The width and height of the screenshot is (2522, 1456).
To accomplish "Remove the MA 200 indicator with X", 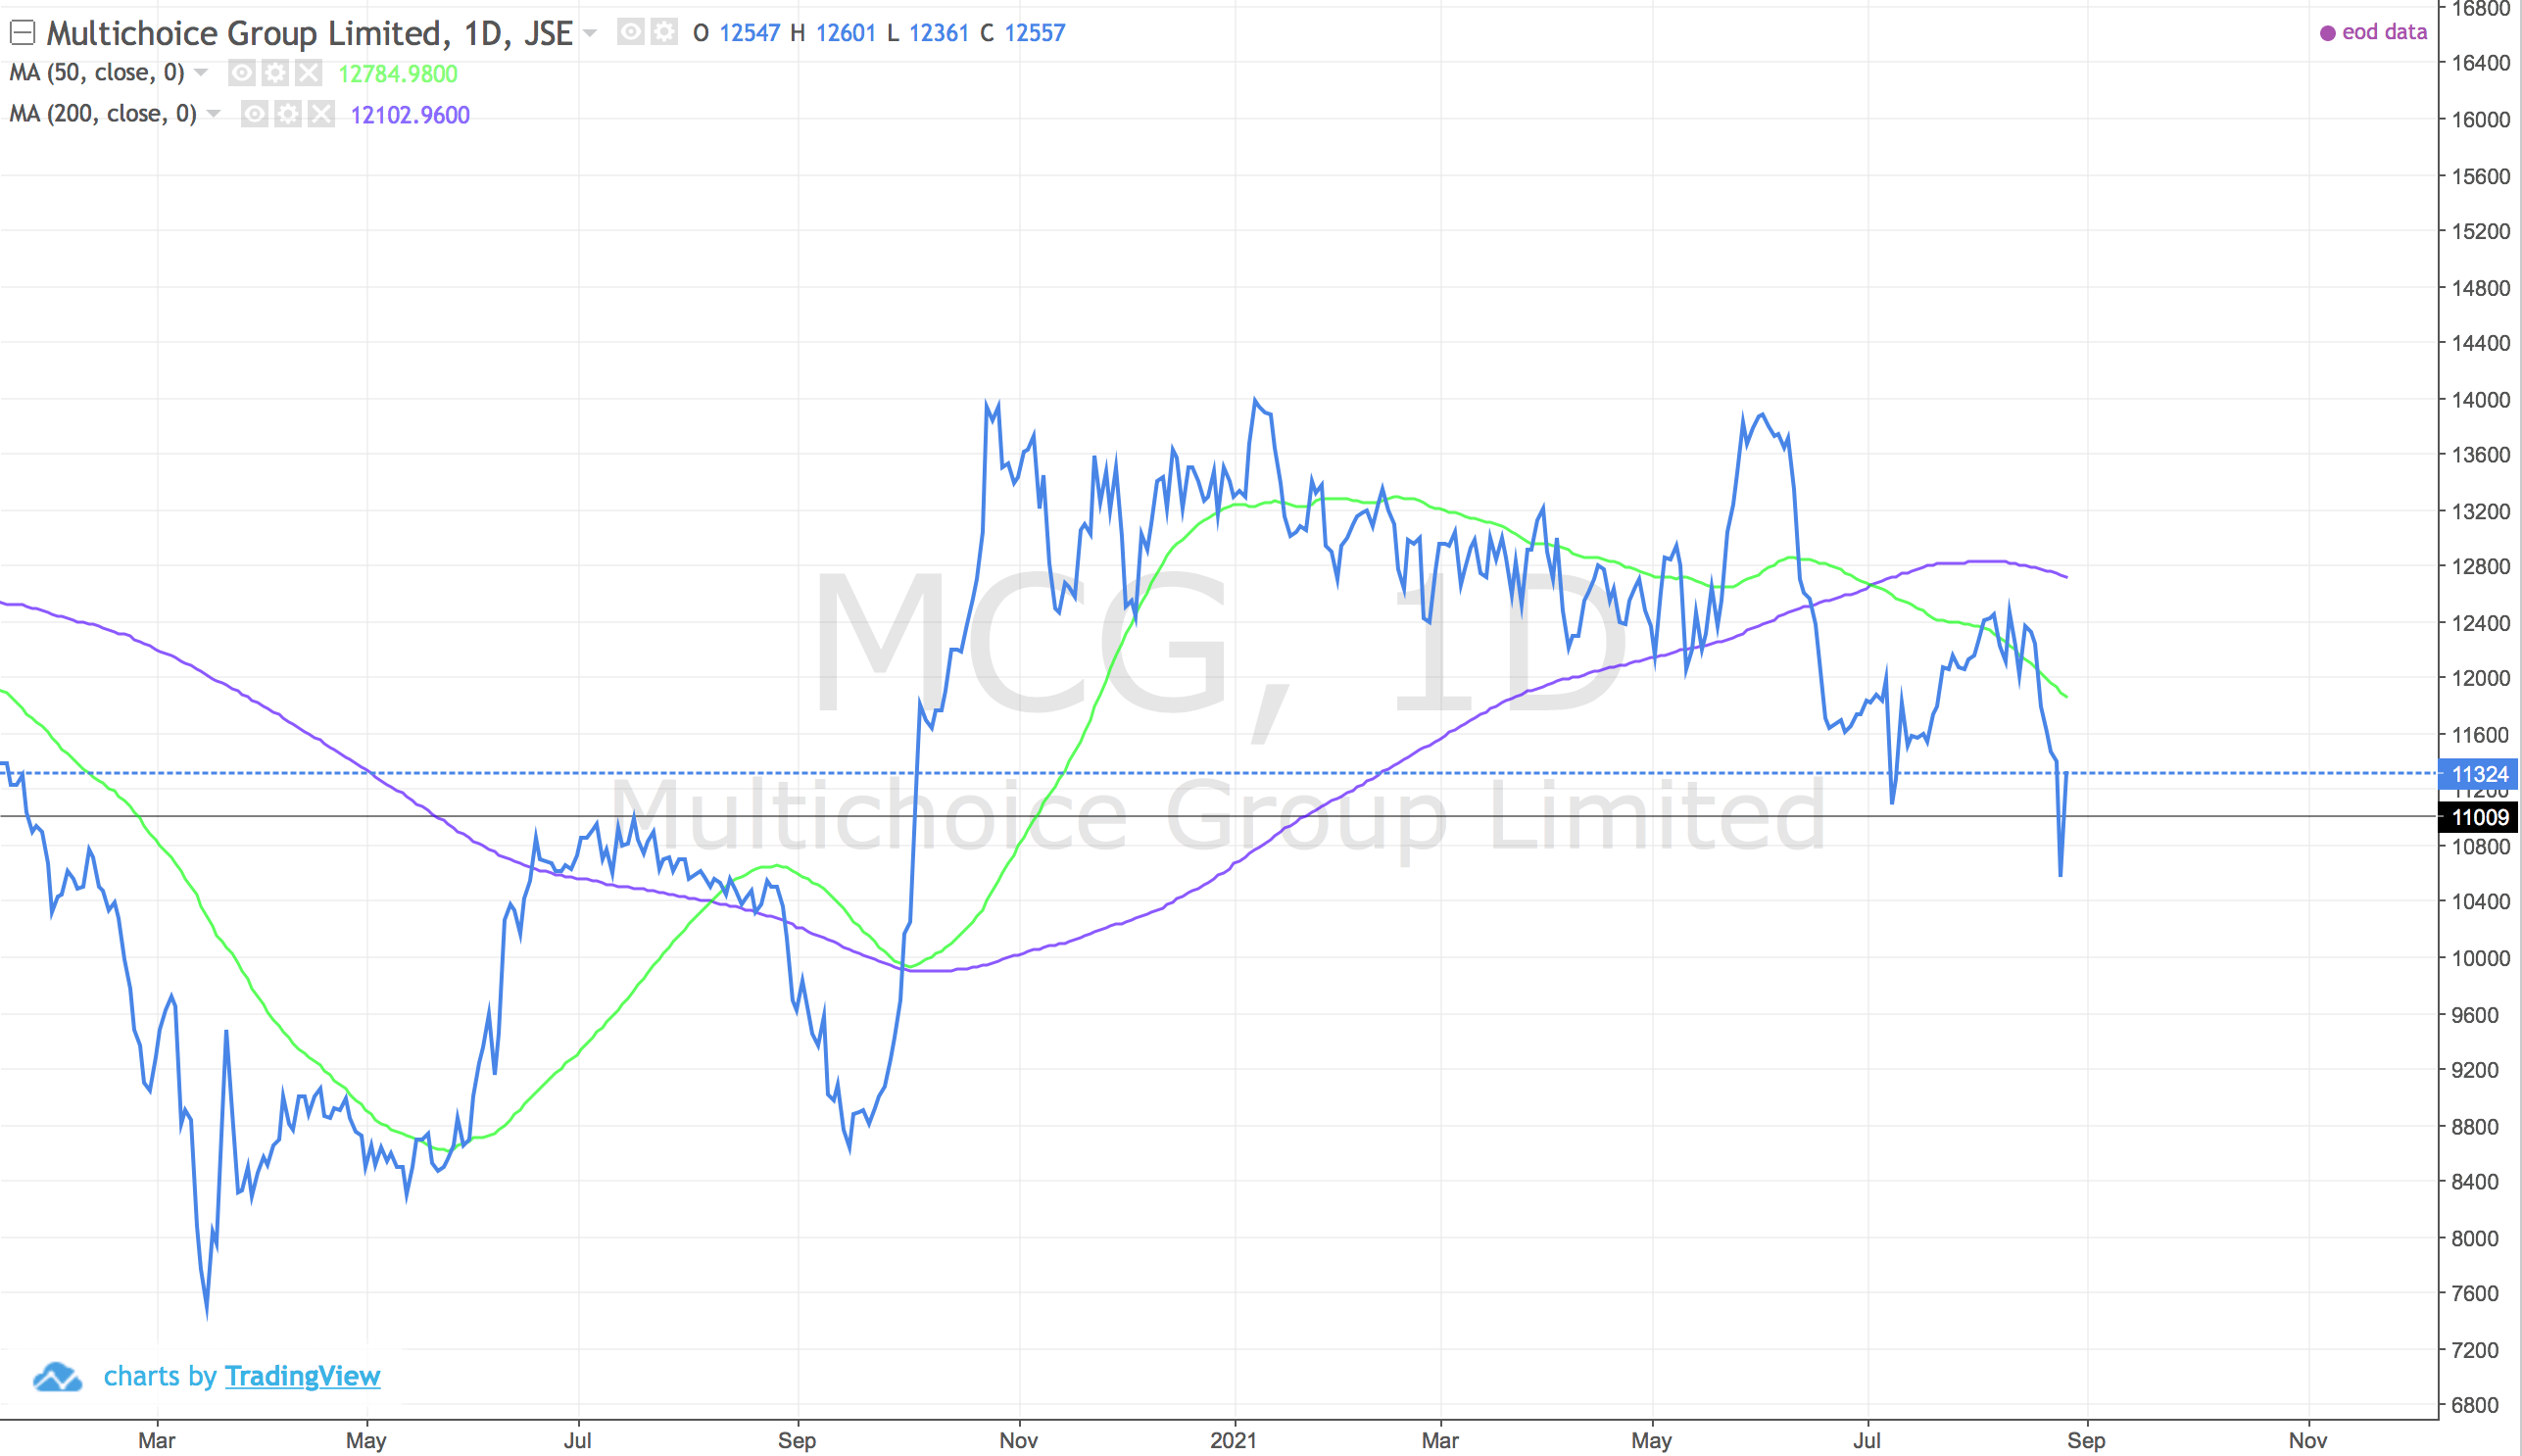I will [x=321, y=114].
